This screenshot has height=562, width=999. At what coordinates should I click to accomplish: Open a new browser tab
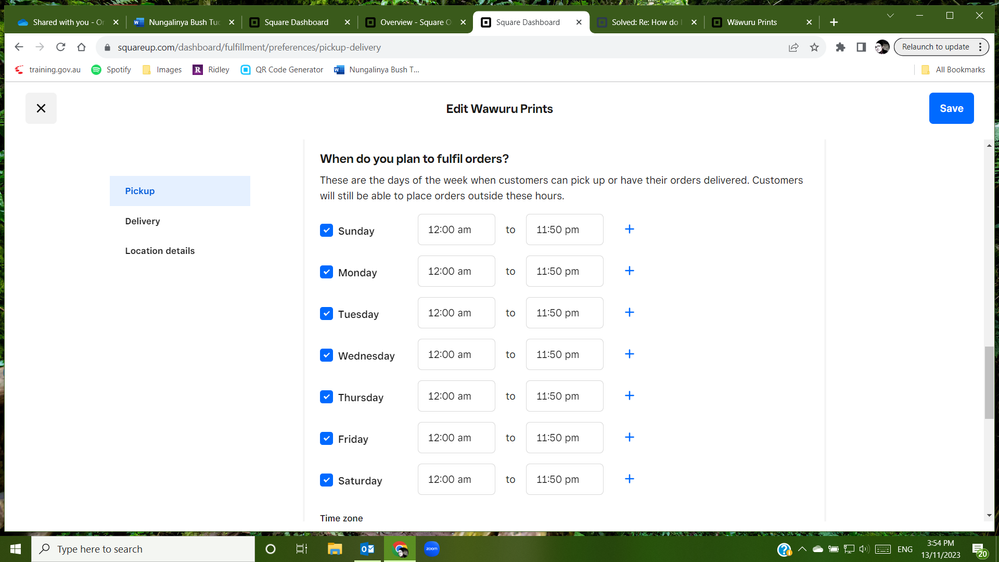coord(834,22)
